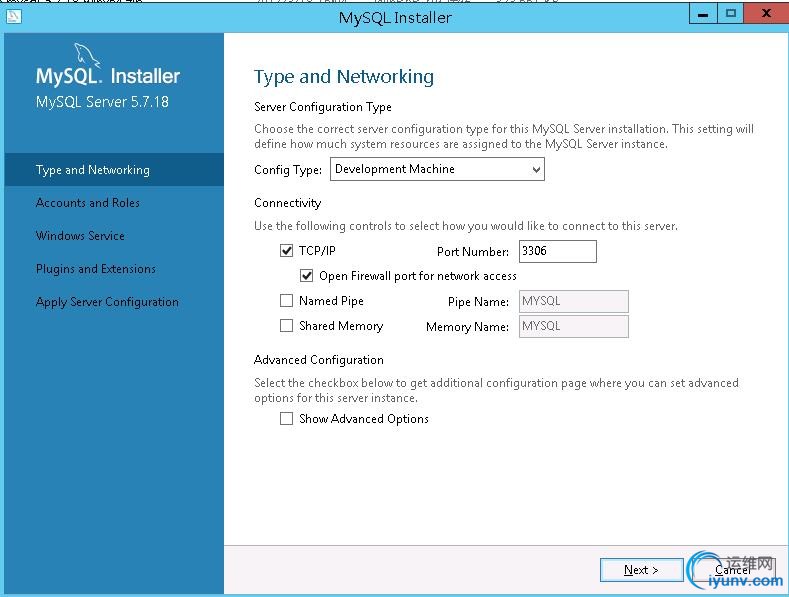Image resolution: width=789 pixels, height=597 pixels.
Task: Click the Memory Name field
Action: click(x=574, y=326)
